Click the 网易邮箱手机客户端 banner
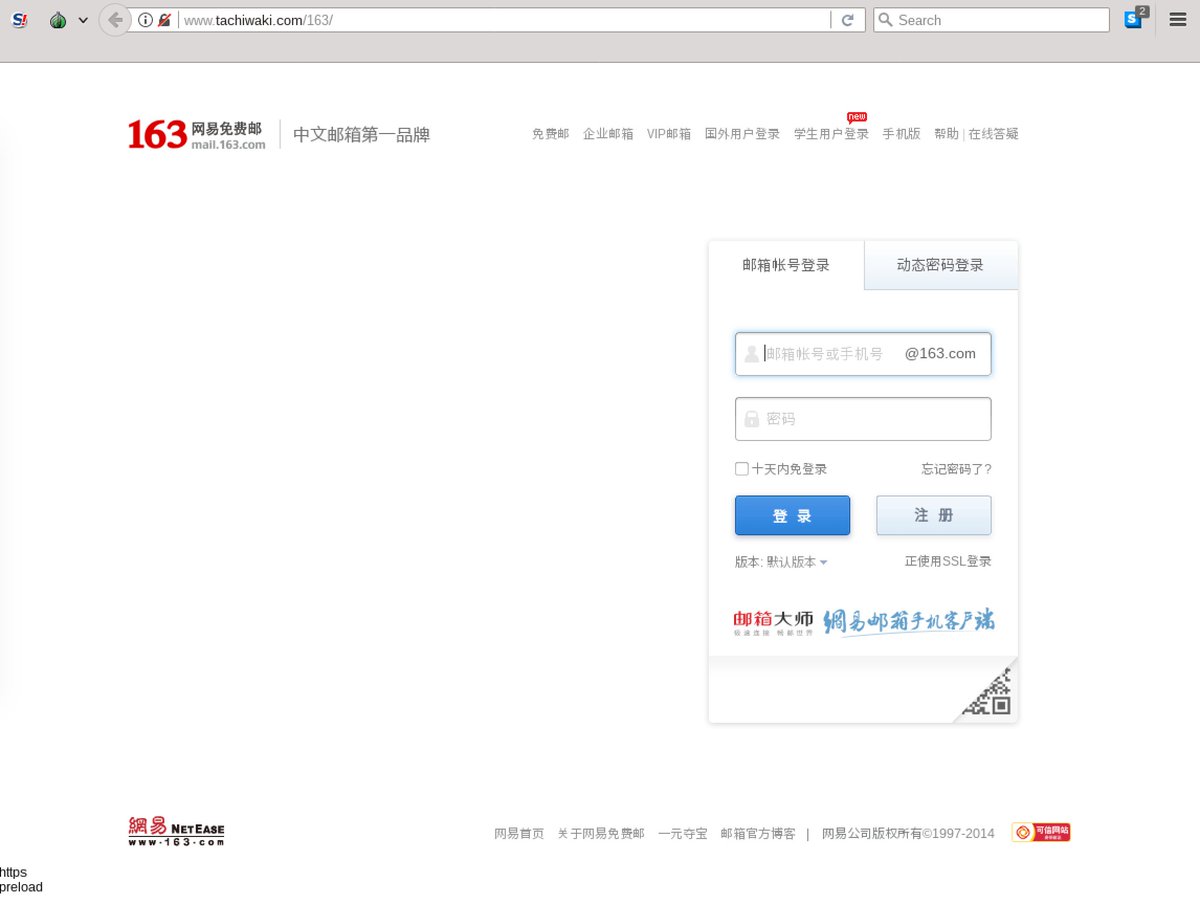The image size is (1200, 904). 909,621
